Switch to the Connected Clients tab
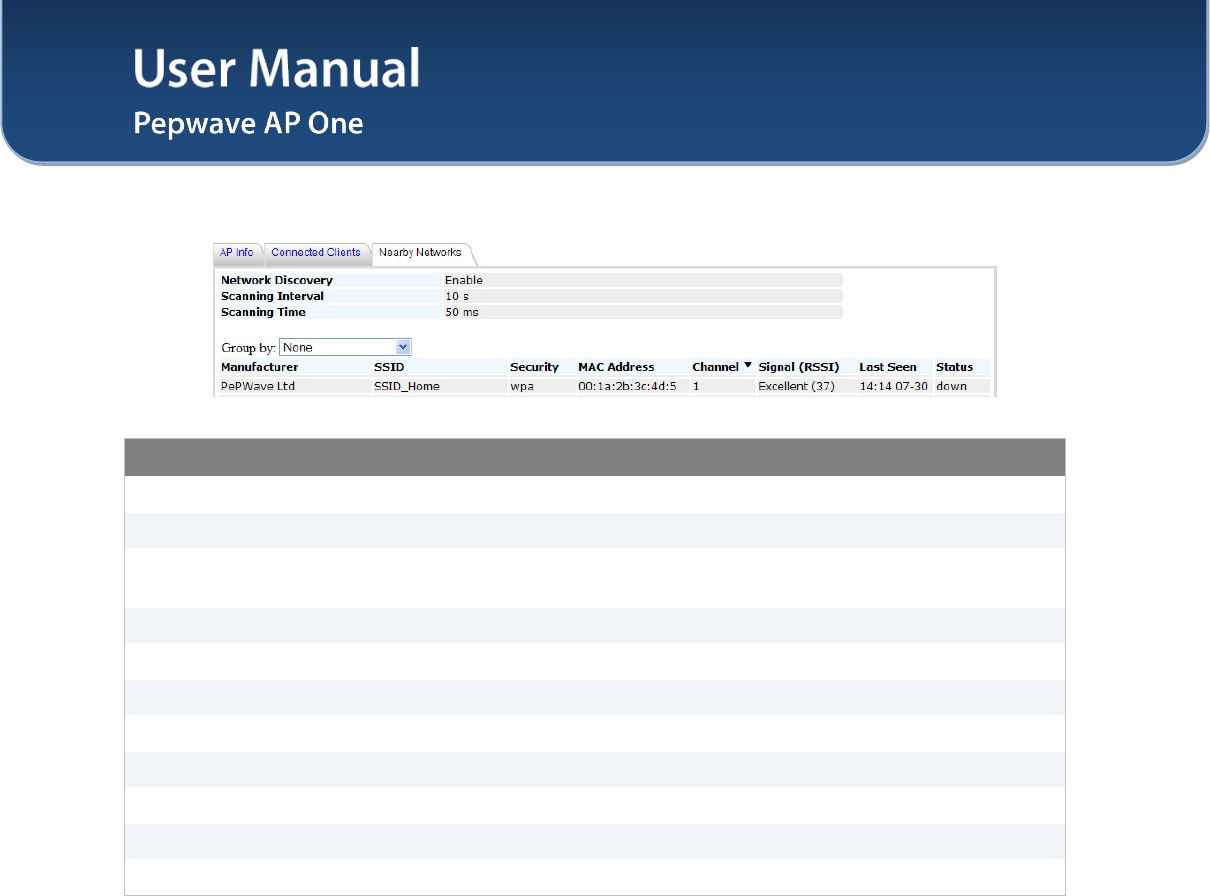Viewport: 1210px width, 896px height. click(x=316, y=253)
